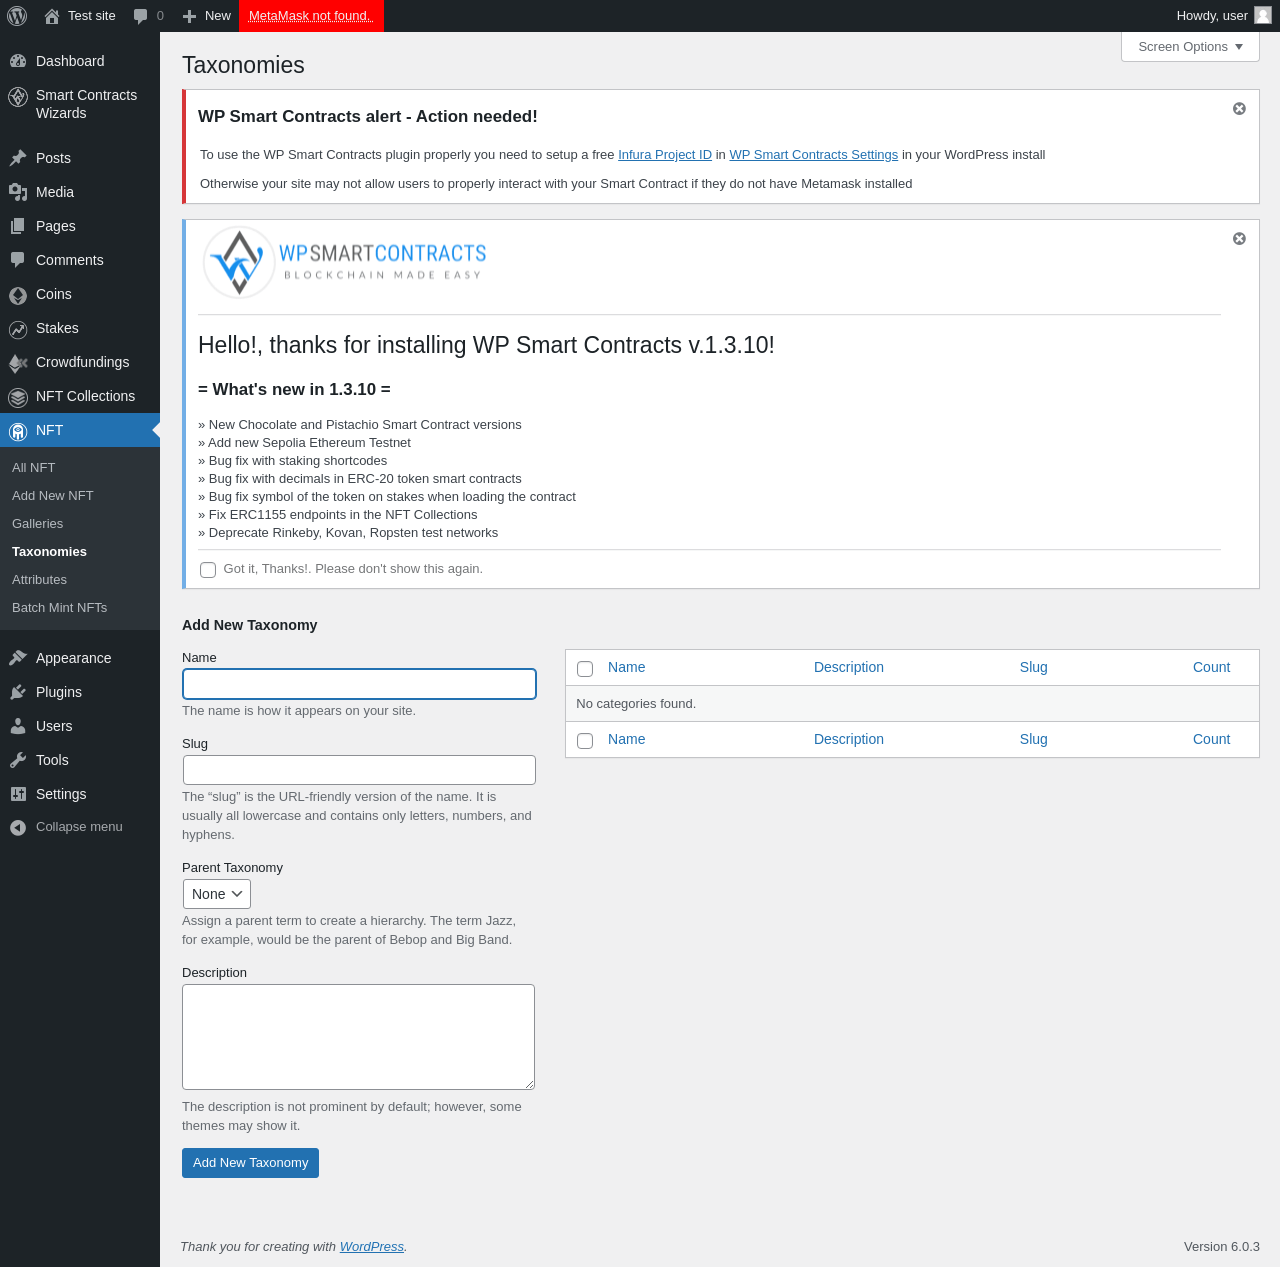Open the Crowdfundings icon
The image size is (1280, 1267).
point(18,363)
